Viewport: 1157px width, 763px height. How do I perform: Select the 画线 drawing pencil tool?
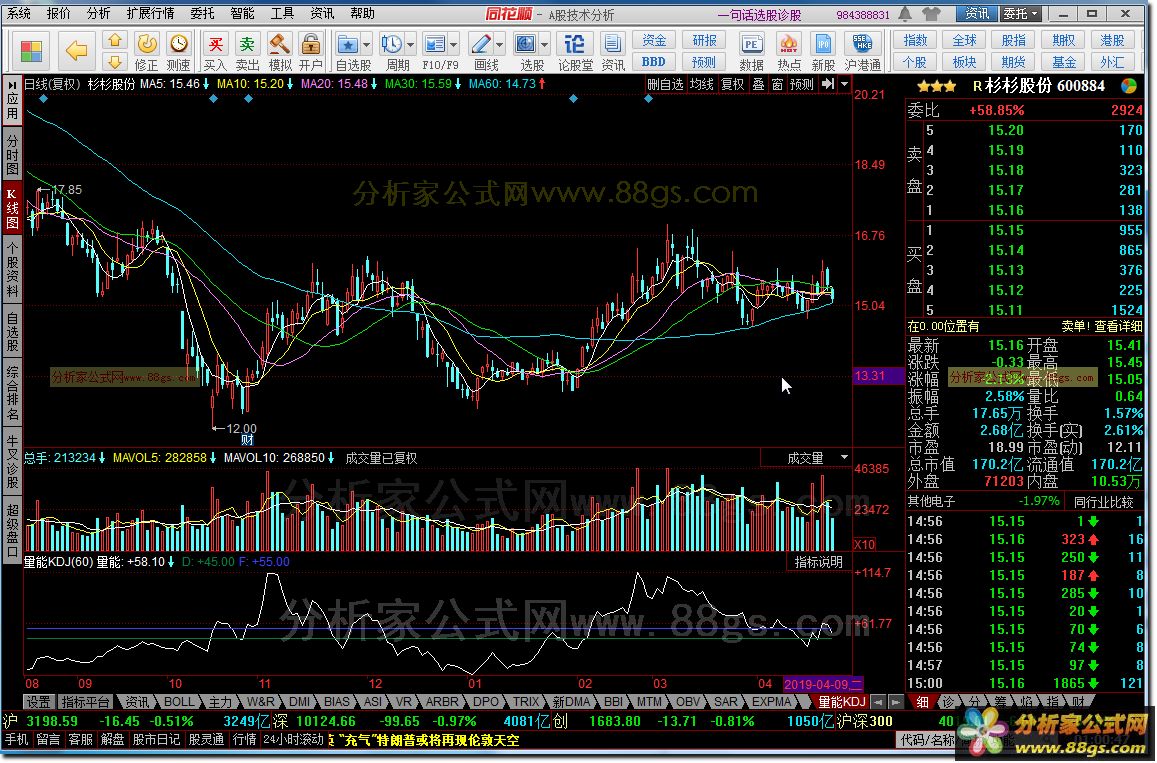tap(480, 44)
